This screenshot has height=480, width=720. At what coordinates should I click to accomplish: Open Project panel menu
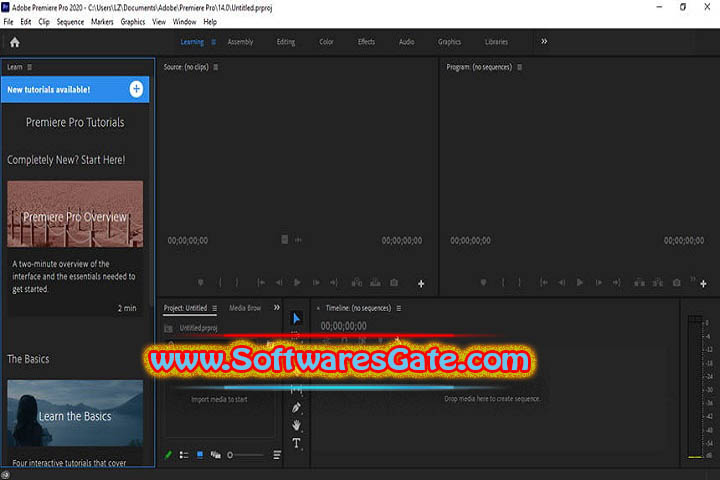(x=214, y=308)
